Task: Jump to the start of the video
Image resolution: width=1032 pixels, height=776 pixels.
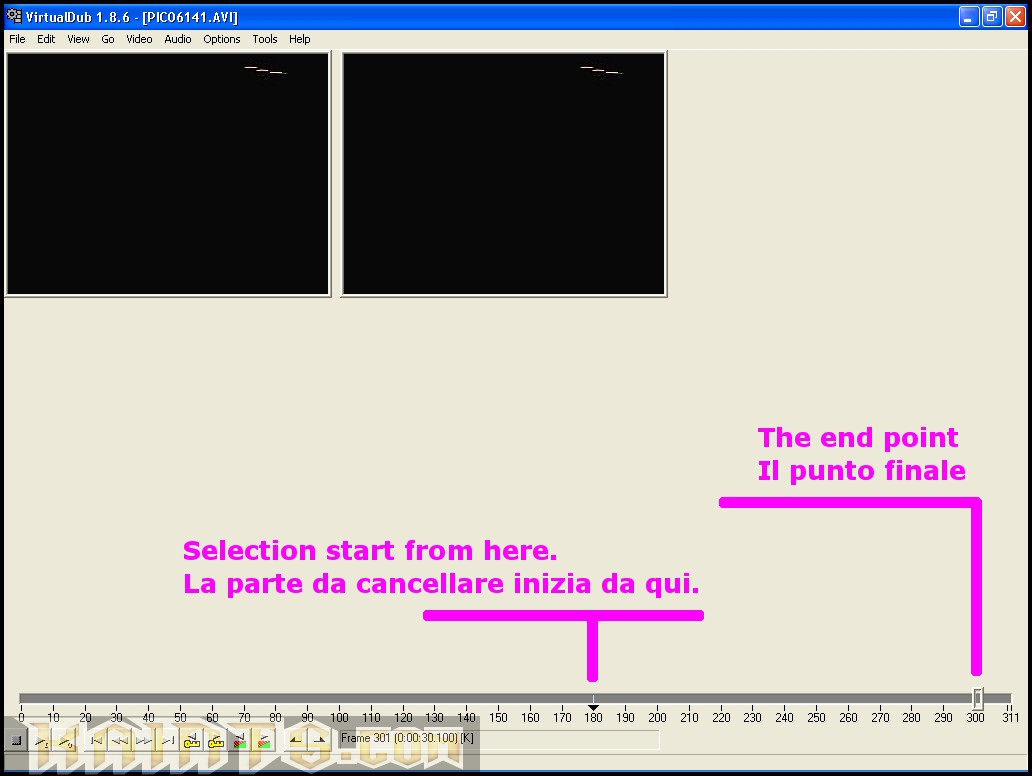Action: click(96, 740)
